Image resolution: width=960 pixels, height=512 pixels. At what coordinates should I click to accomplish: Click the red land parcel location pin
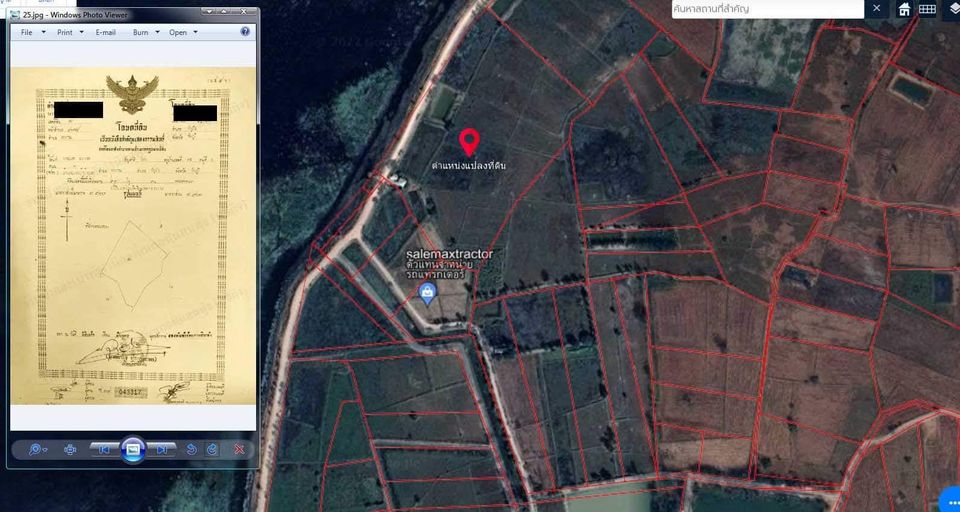[x=469, y=143]
